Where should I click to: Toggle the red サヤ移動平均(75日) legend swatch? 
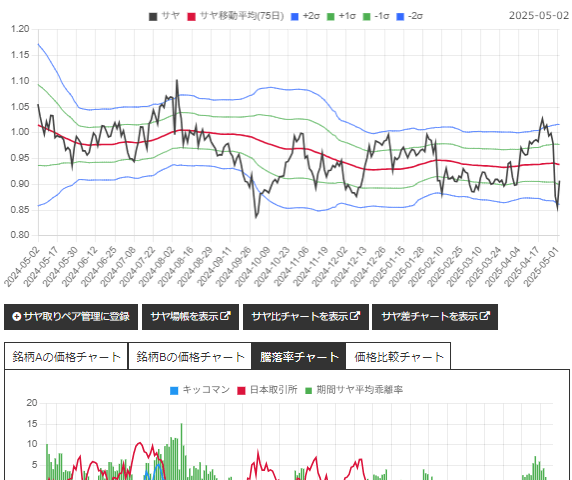(192, 16)
